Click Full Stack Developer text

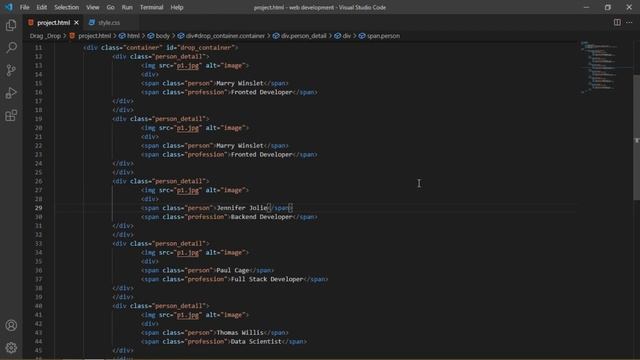tap(267, 279)
